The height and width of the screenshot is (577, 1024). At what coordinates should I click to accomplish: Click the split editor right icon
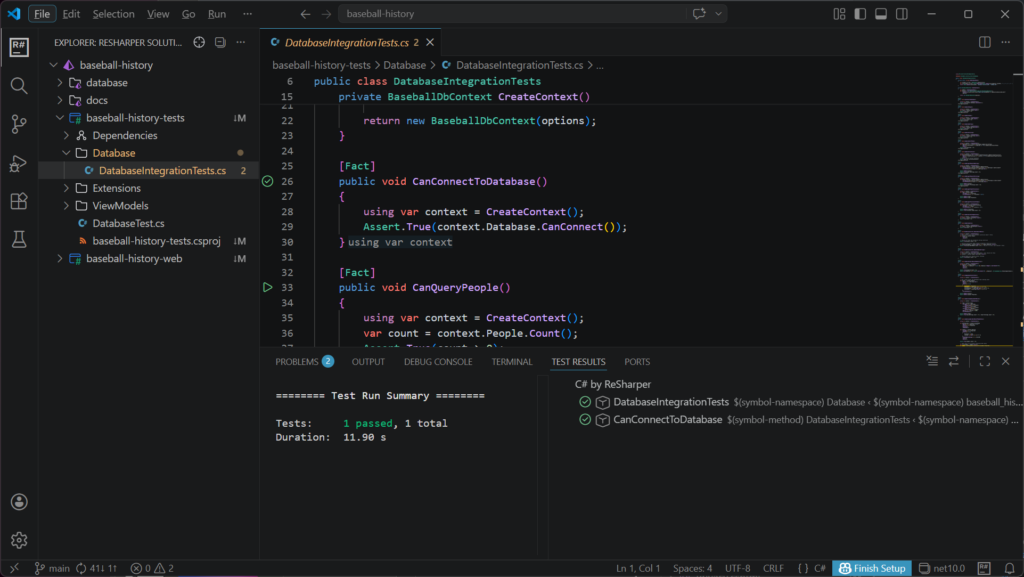click(x=984, y=43)
